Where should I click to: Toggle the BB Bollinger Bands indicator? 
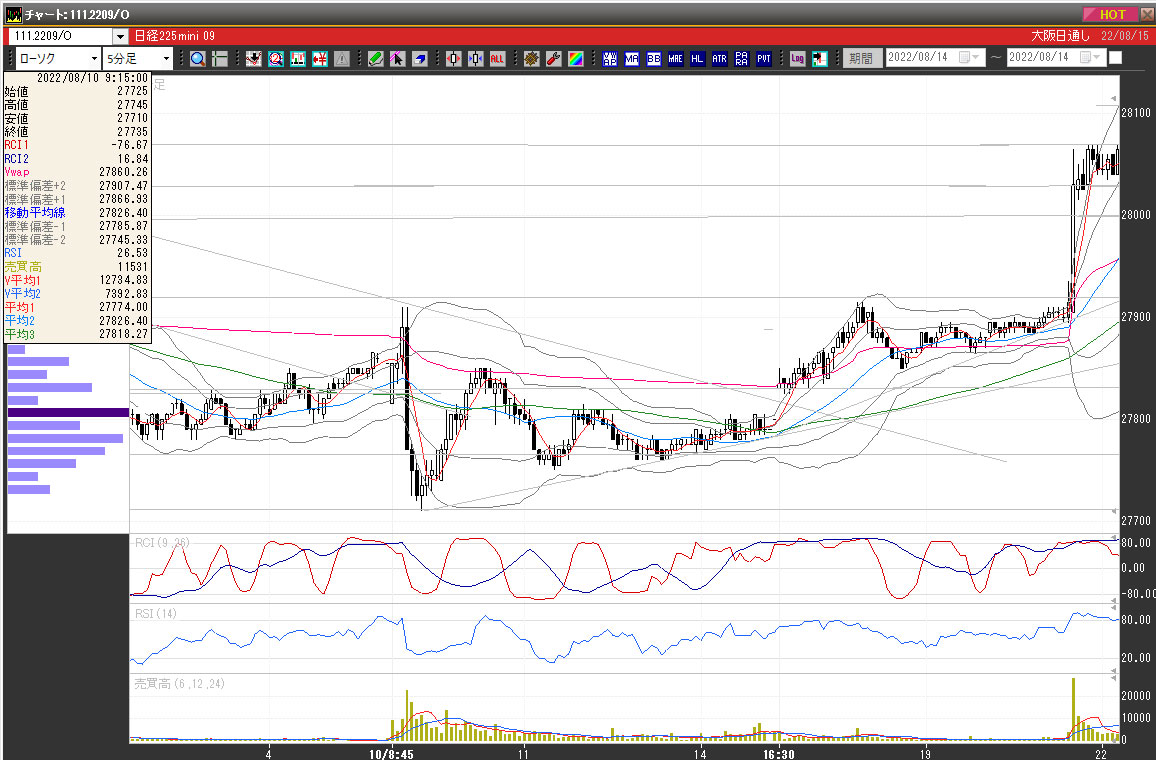pos(654,59)
